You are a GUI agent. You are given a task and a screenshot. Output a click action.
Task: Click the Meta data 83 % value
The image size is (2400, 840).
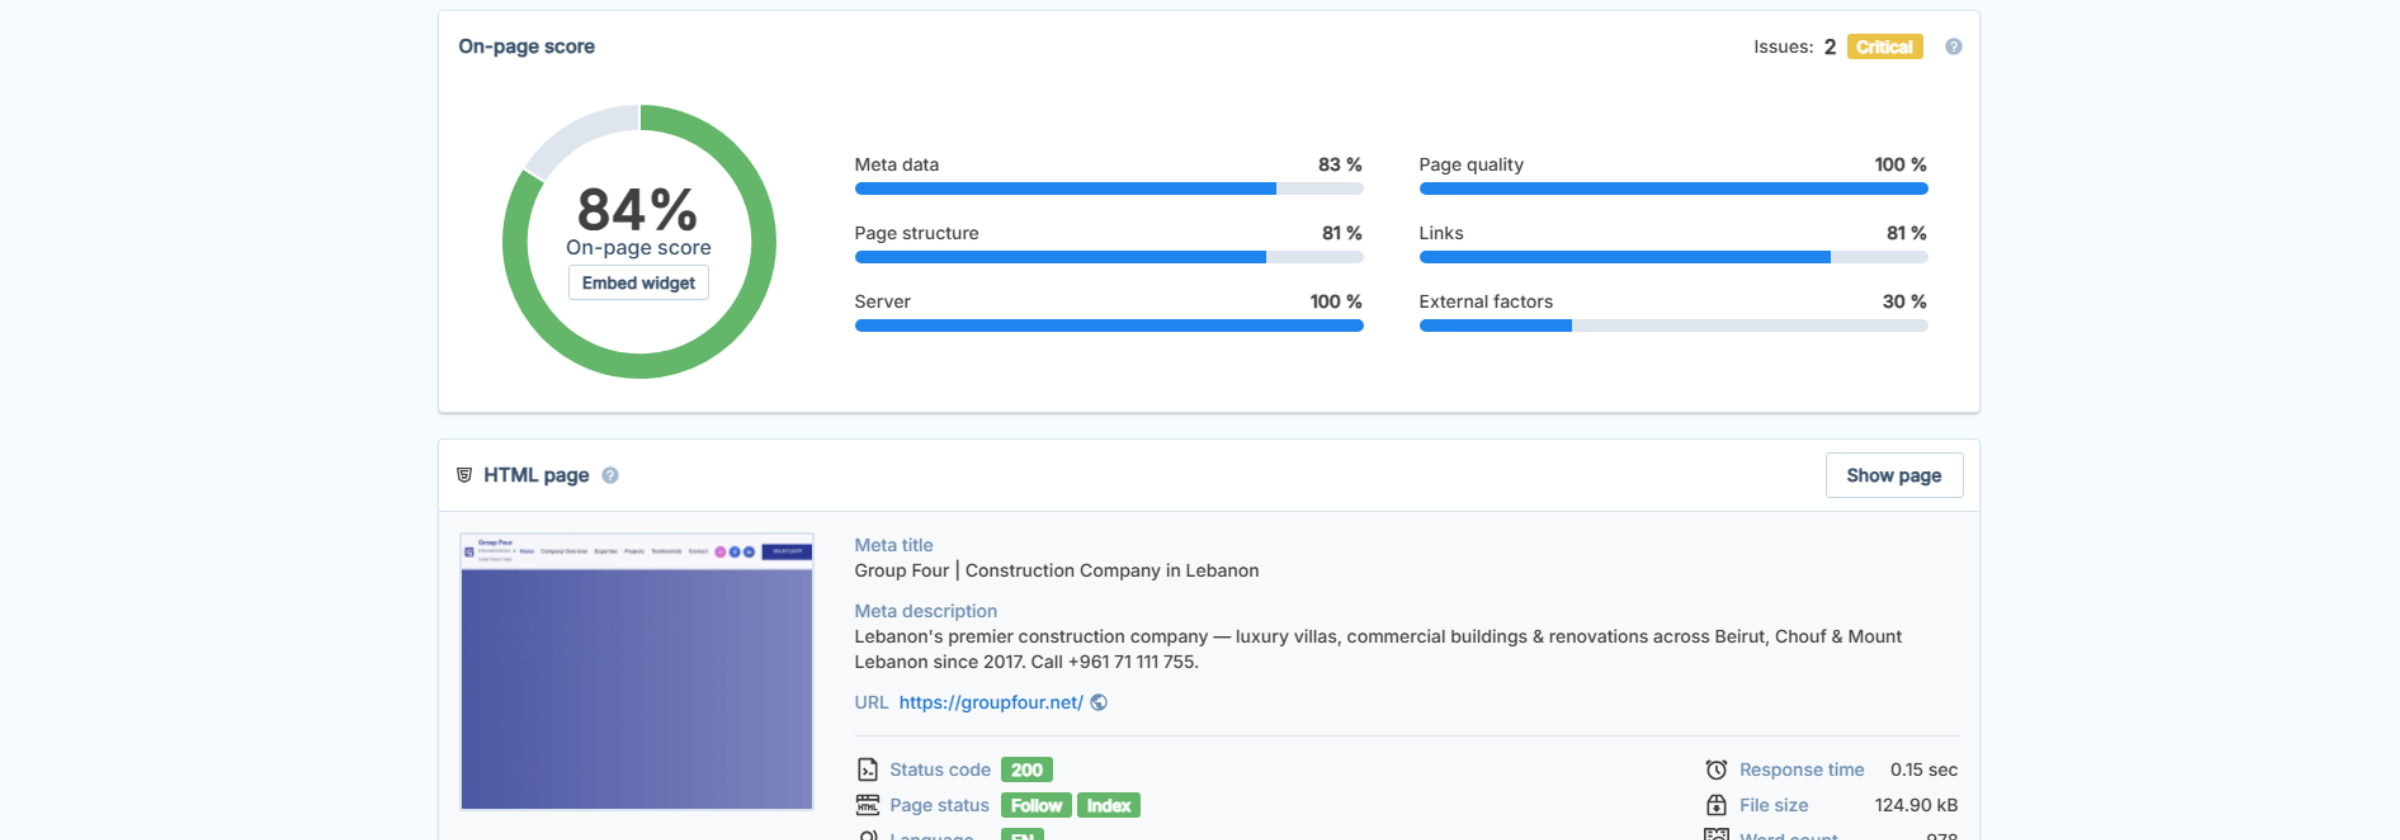point(1340,164)
